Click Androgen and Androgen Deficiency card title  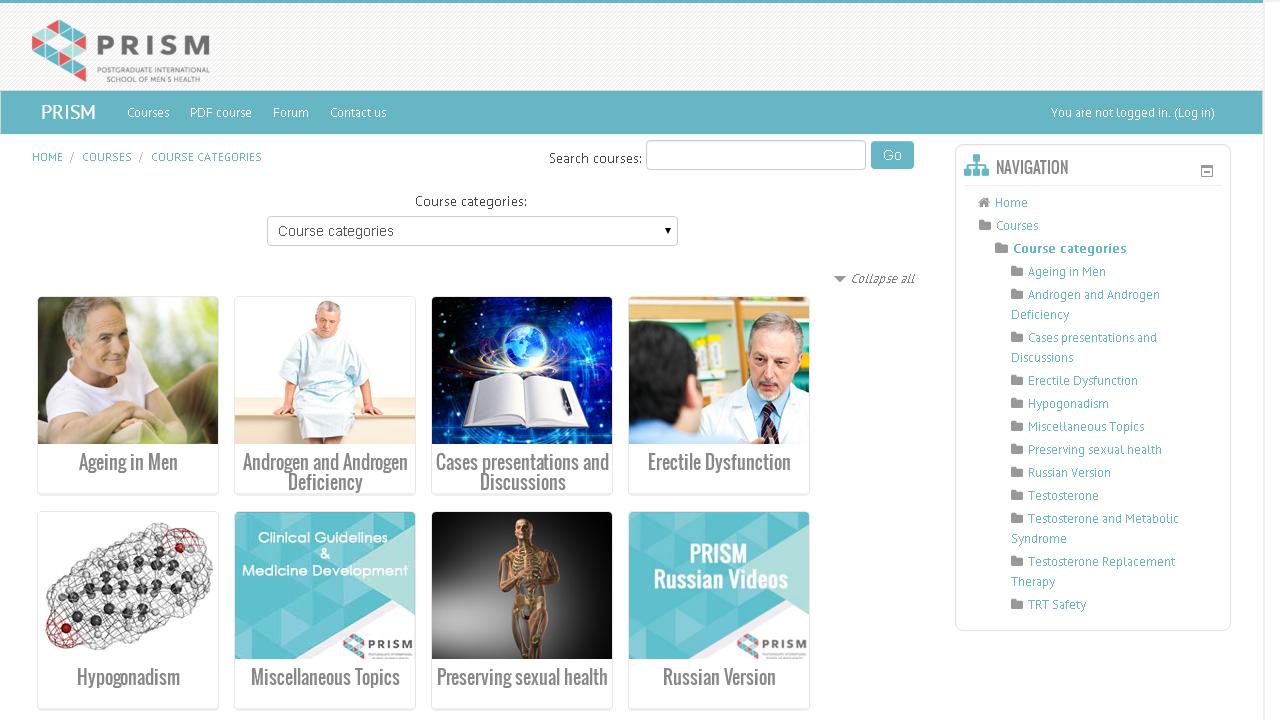325,472
